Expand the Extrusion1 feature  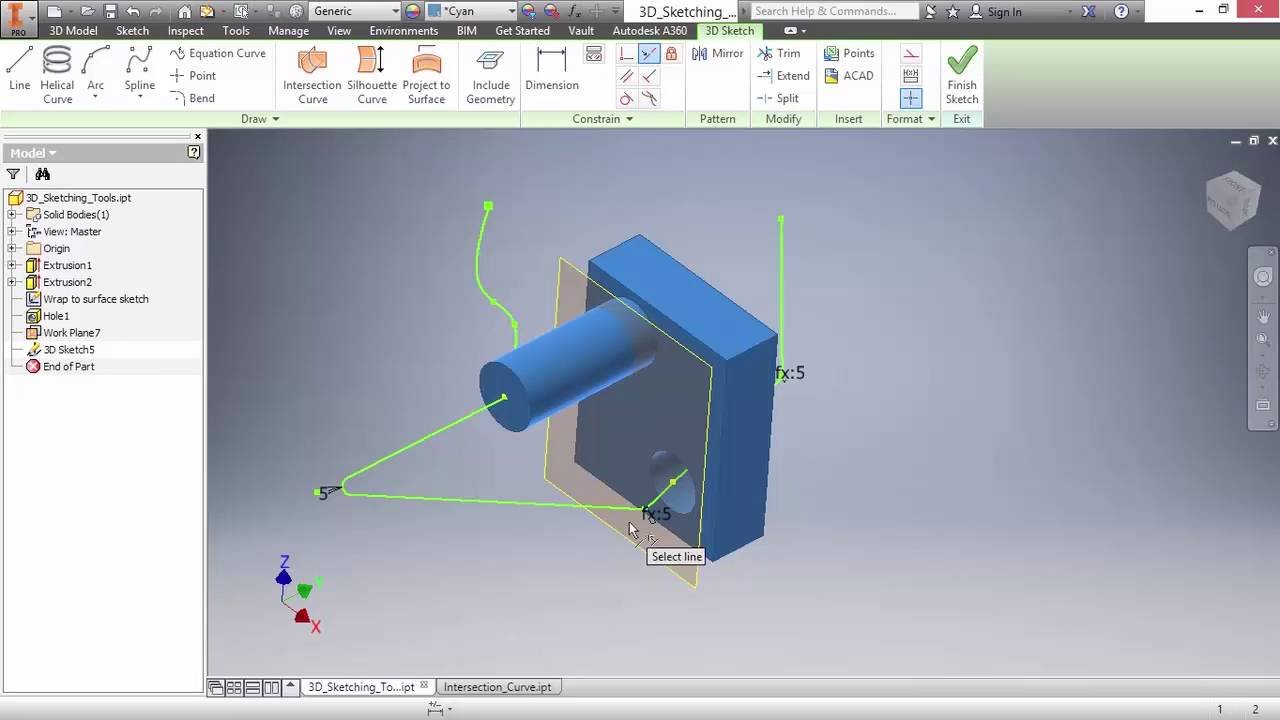(12, 266)
